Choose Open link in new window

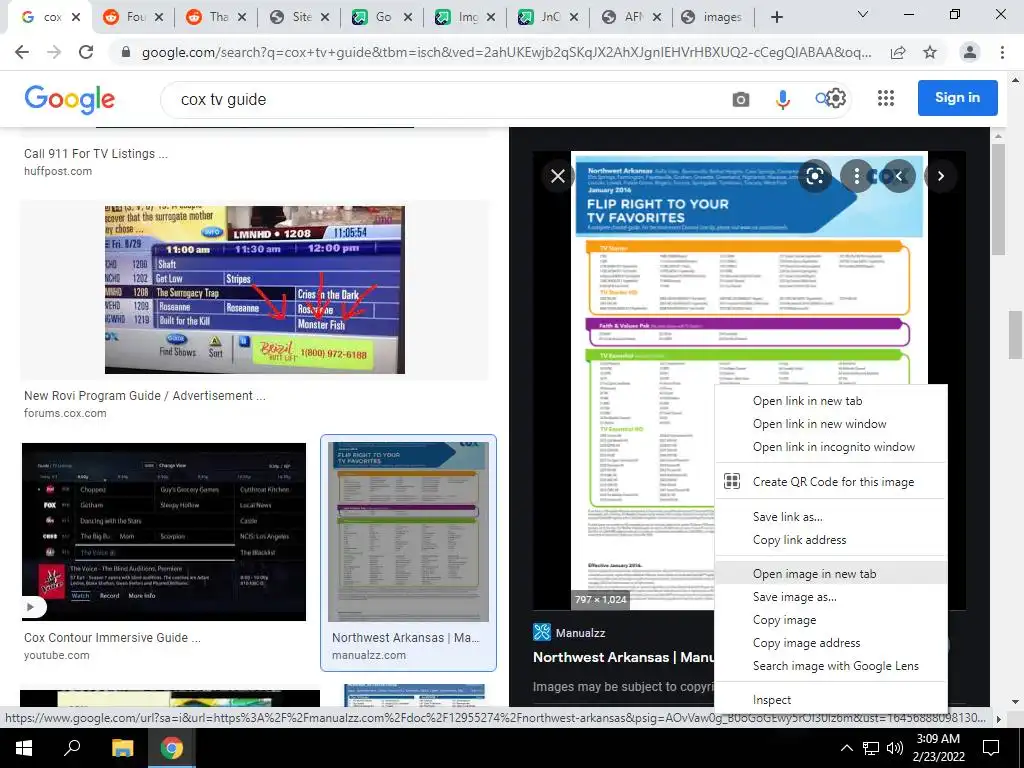coord(831,424)
